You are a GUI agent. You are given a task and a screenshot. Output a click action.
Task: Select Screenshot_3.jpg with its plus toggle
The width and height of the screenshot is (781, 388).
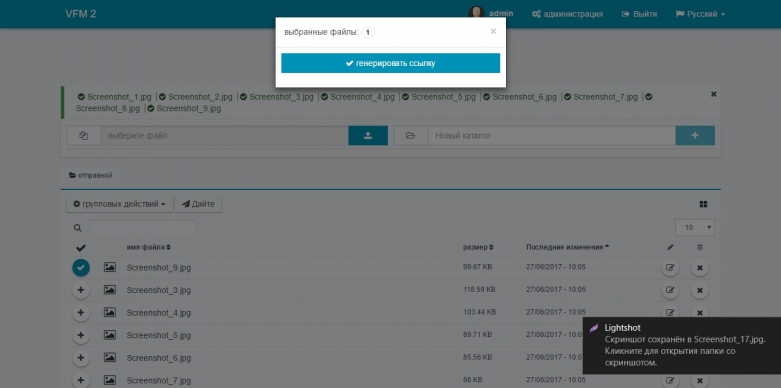(81, 290)
